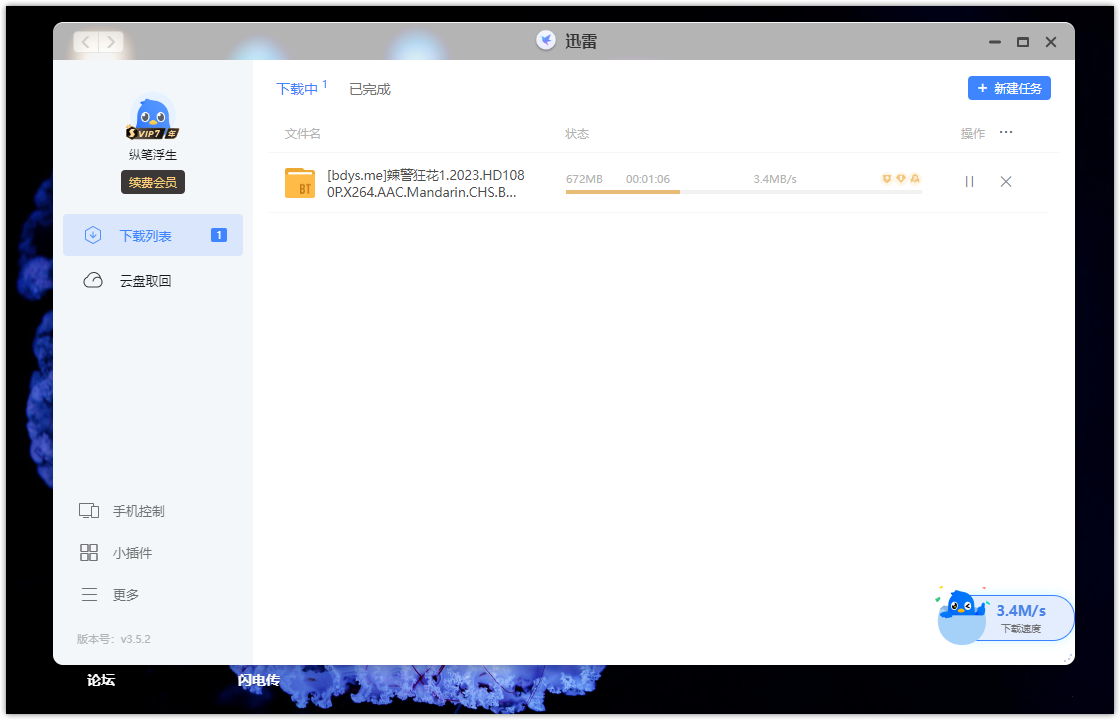Open 下载列表 in the sidebar

pyautogui.click(x=153, y=235)
